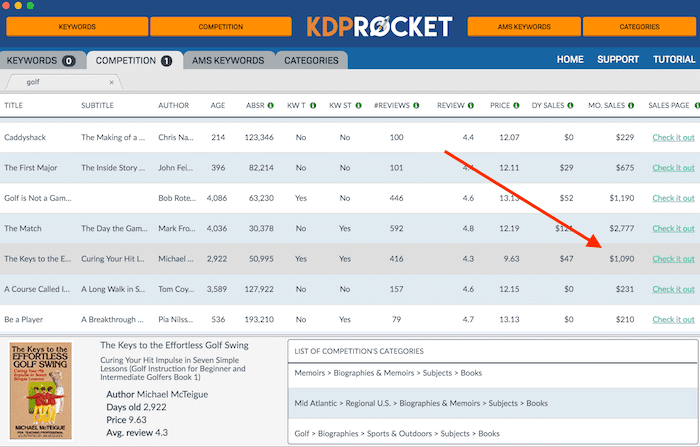Open the gray AMS KEYWORDS tab
700x447 pixels.
click(x=228, y=60)
